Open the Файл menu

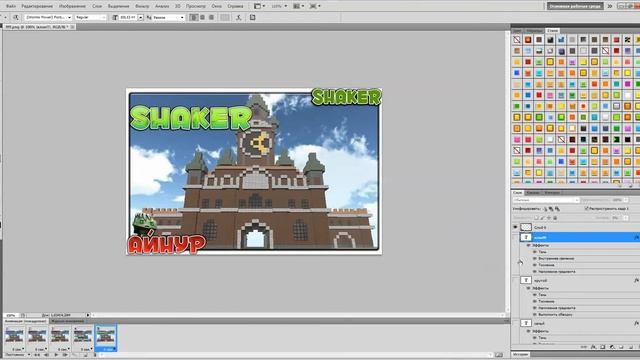(x=11, y=6)
